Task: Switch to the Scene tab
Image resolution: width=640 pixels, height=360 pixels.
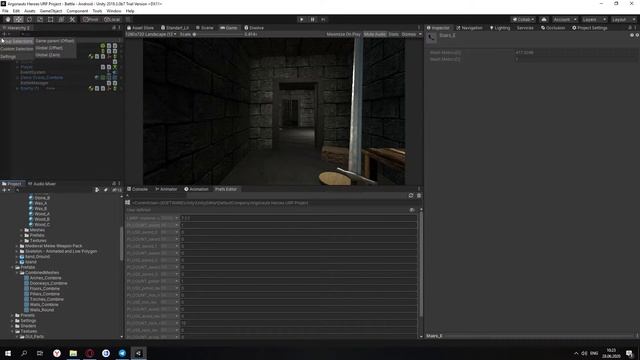Action: (x=205, y=28)
